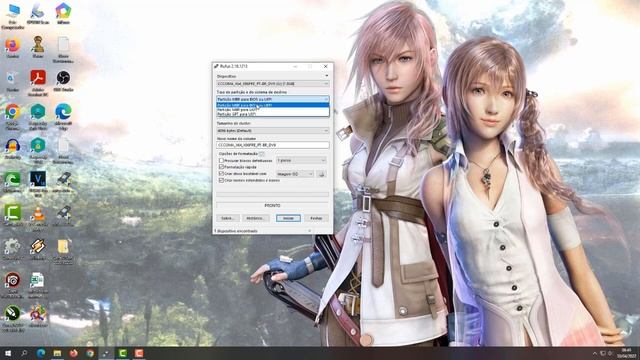Screen dimensions: 640x360
Task: Open the This PC desktop icon
Action: click(13, 16)
